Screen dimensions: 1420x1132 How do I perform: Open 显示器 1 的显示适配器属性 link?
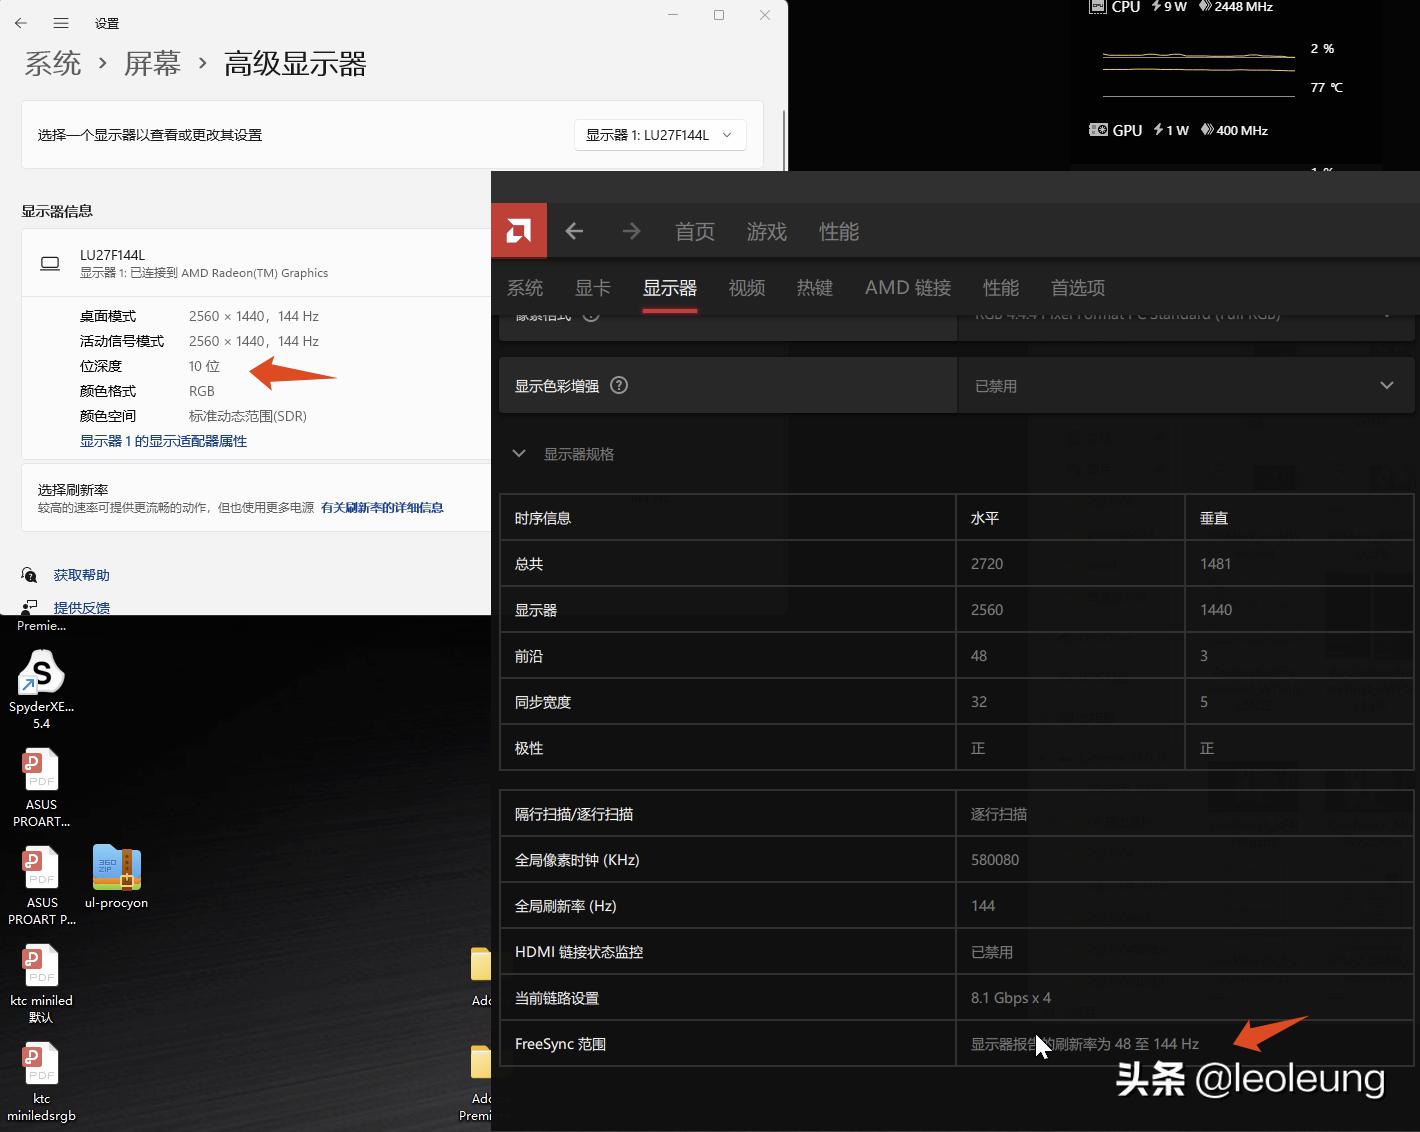click(163, 440)
